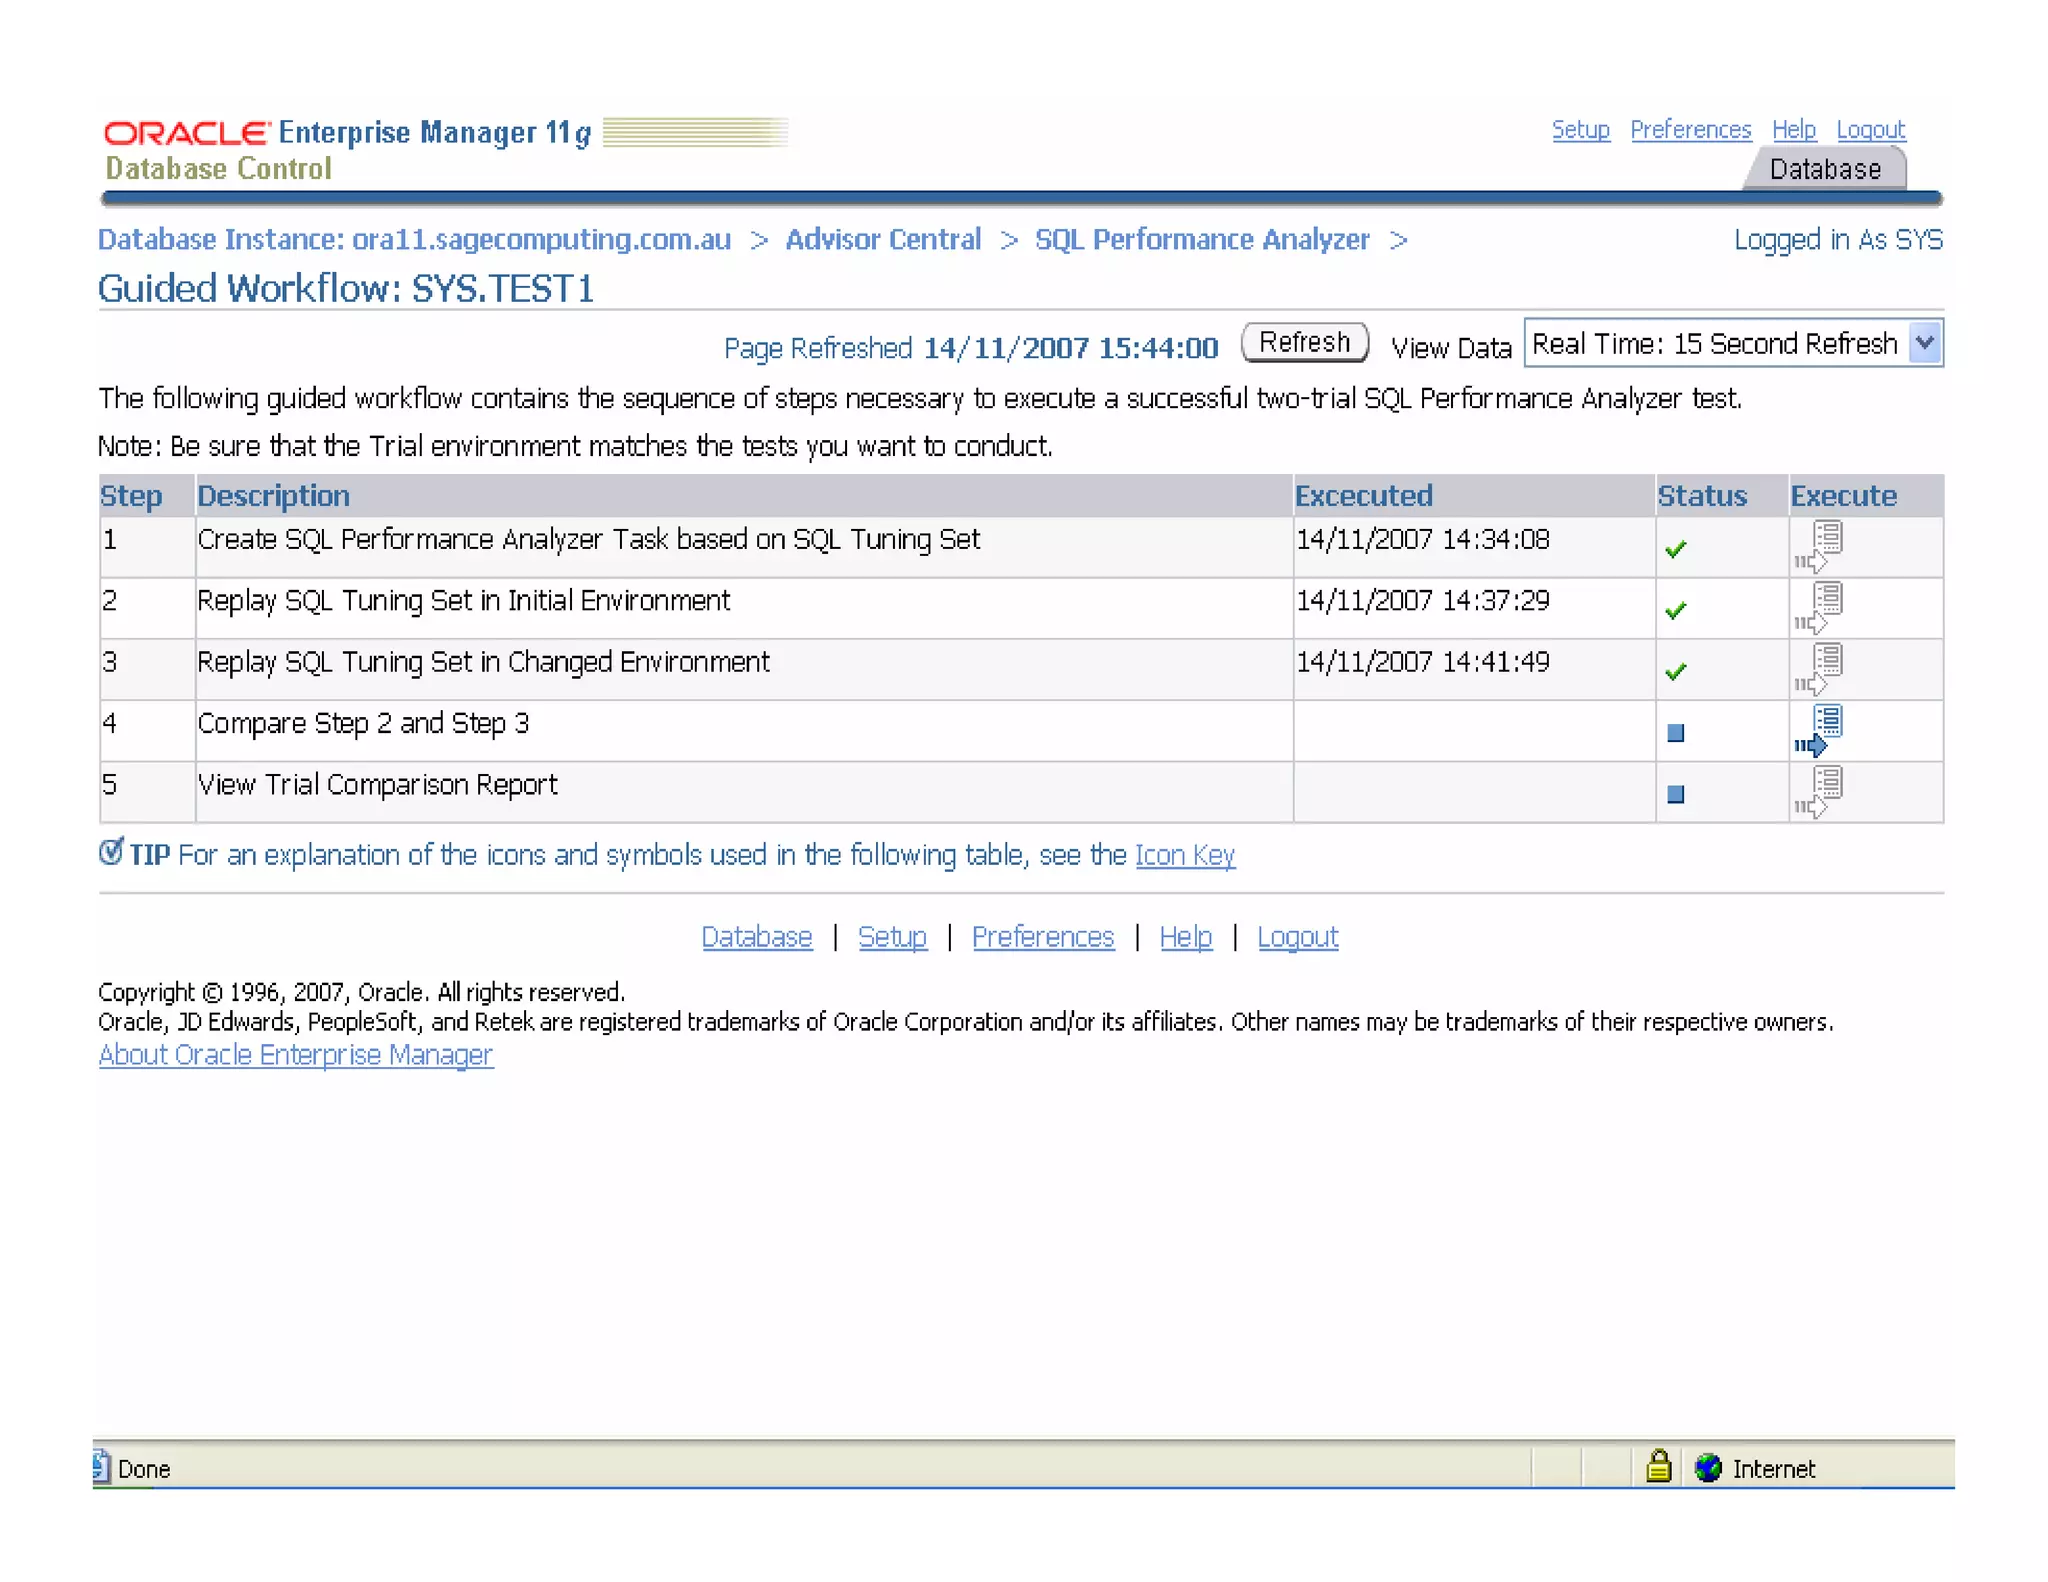The width and height of the screenshot is (2048, 1582).
Task: Go to SQL Performance Analyzer breadcrumb
Action: [1202, 240]
